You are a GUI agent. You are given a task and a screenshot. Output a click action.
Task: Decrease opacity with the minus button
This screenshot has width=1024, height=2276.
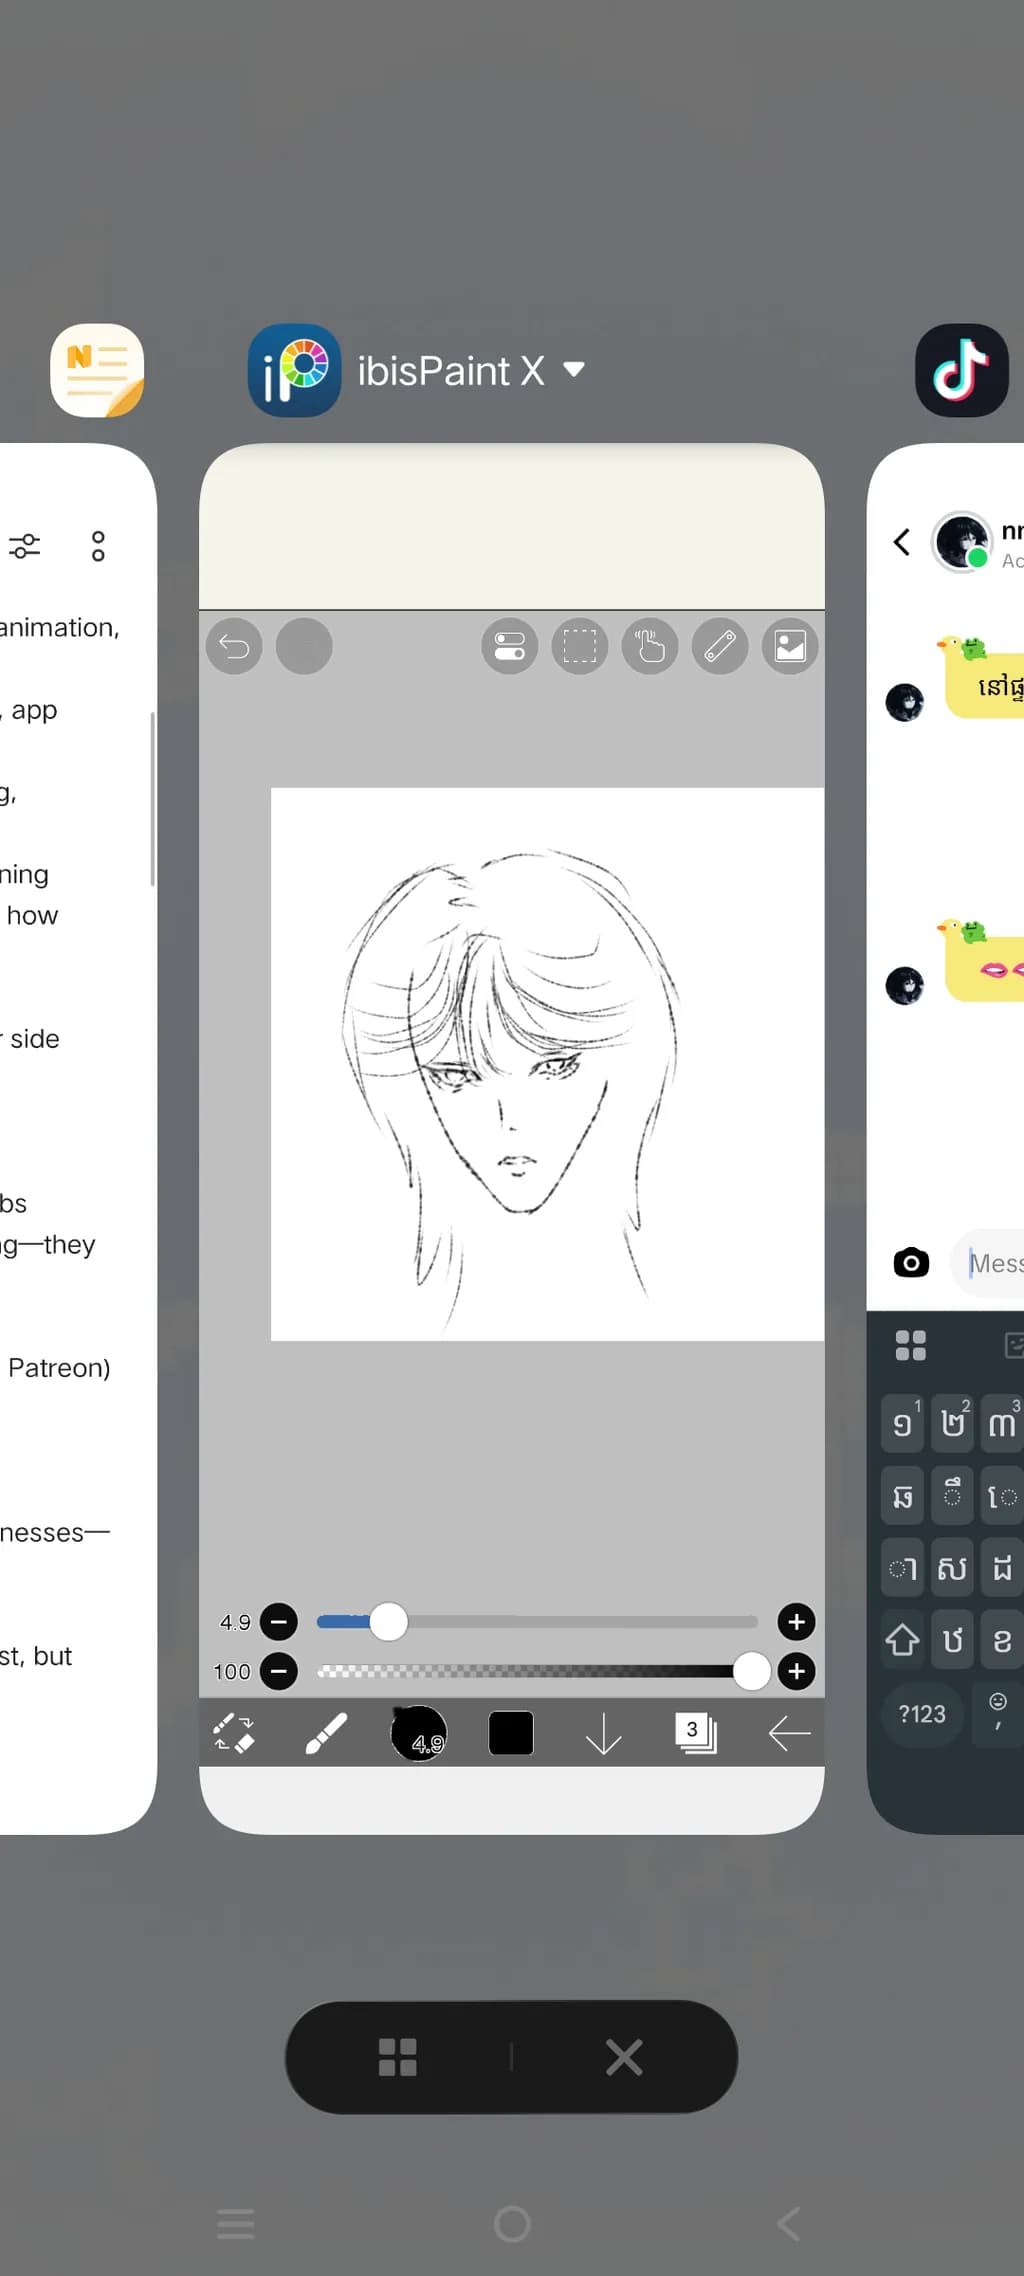point(279,1671)
